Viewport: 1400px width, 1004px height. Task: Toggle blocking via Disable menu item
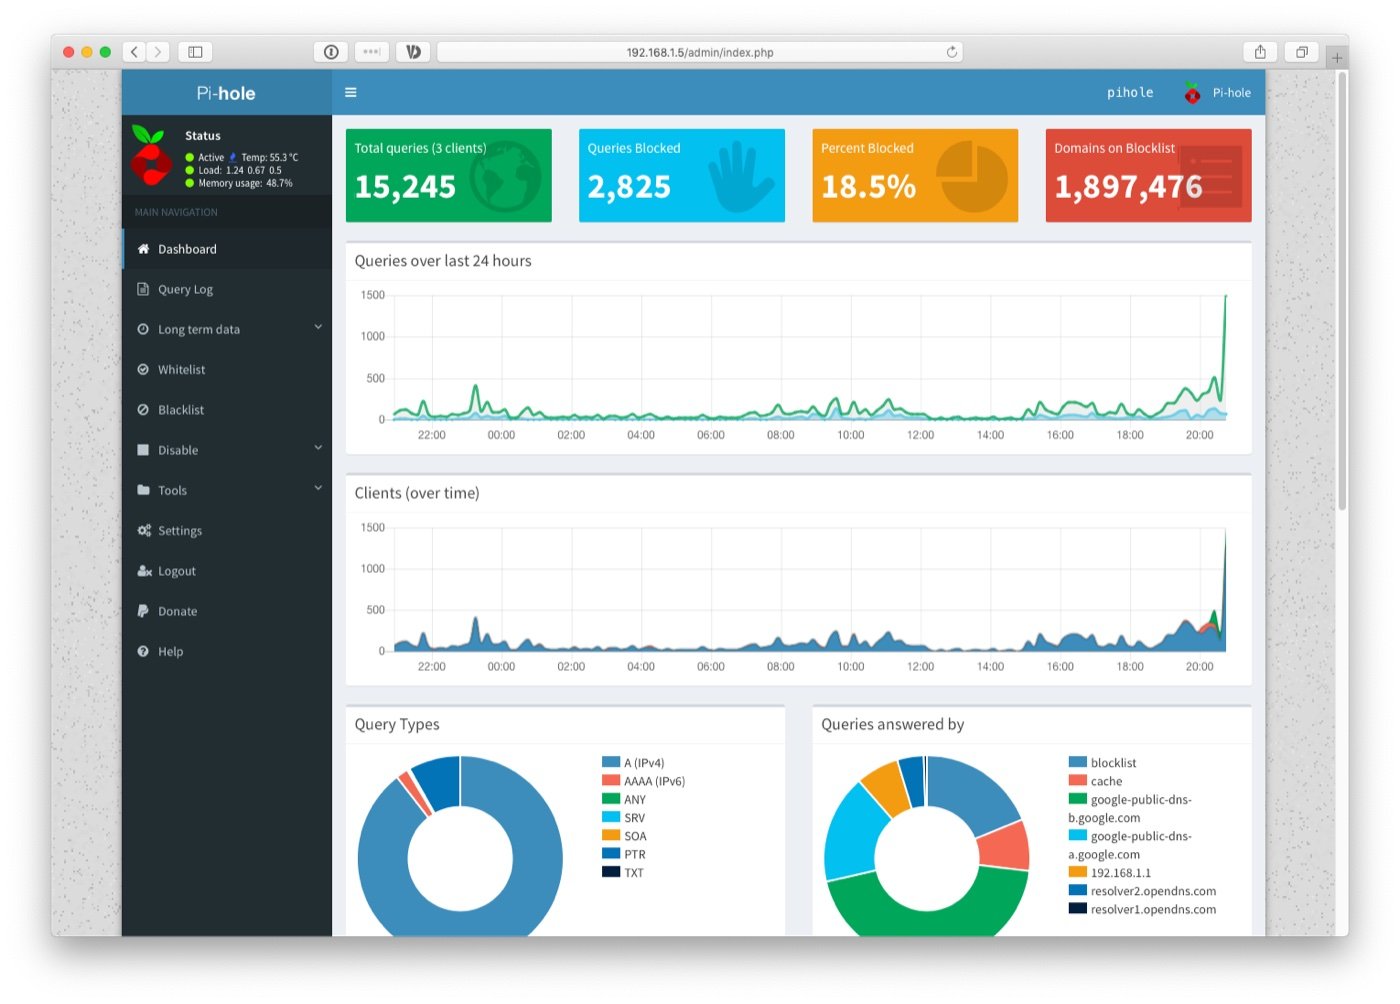[178, 450]
